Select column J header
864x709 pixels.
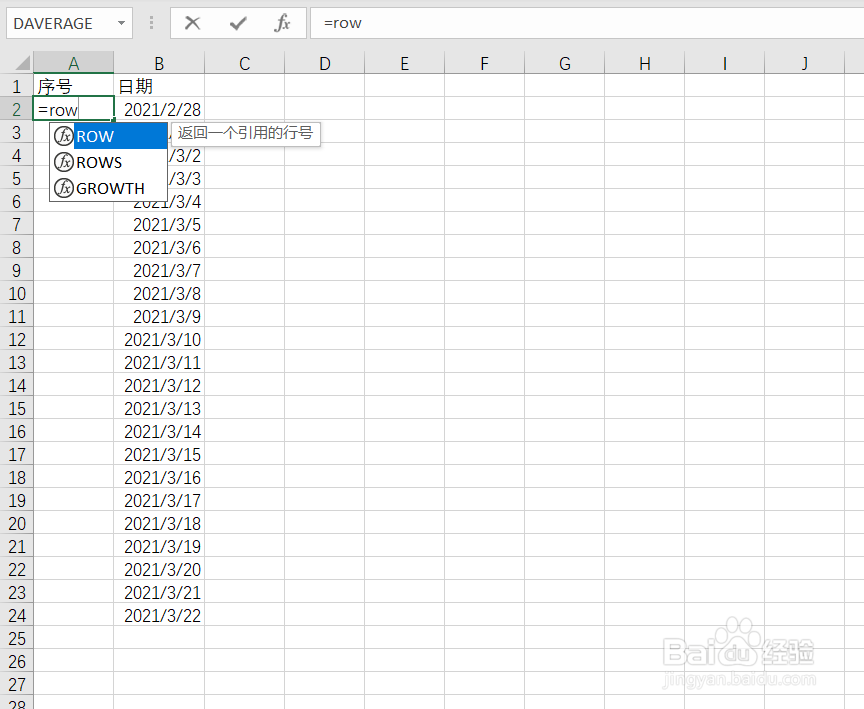tap(804, 63)
